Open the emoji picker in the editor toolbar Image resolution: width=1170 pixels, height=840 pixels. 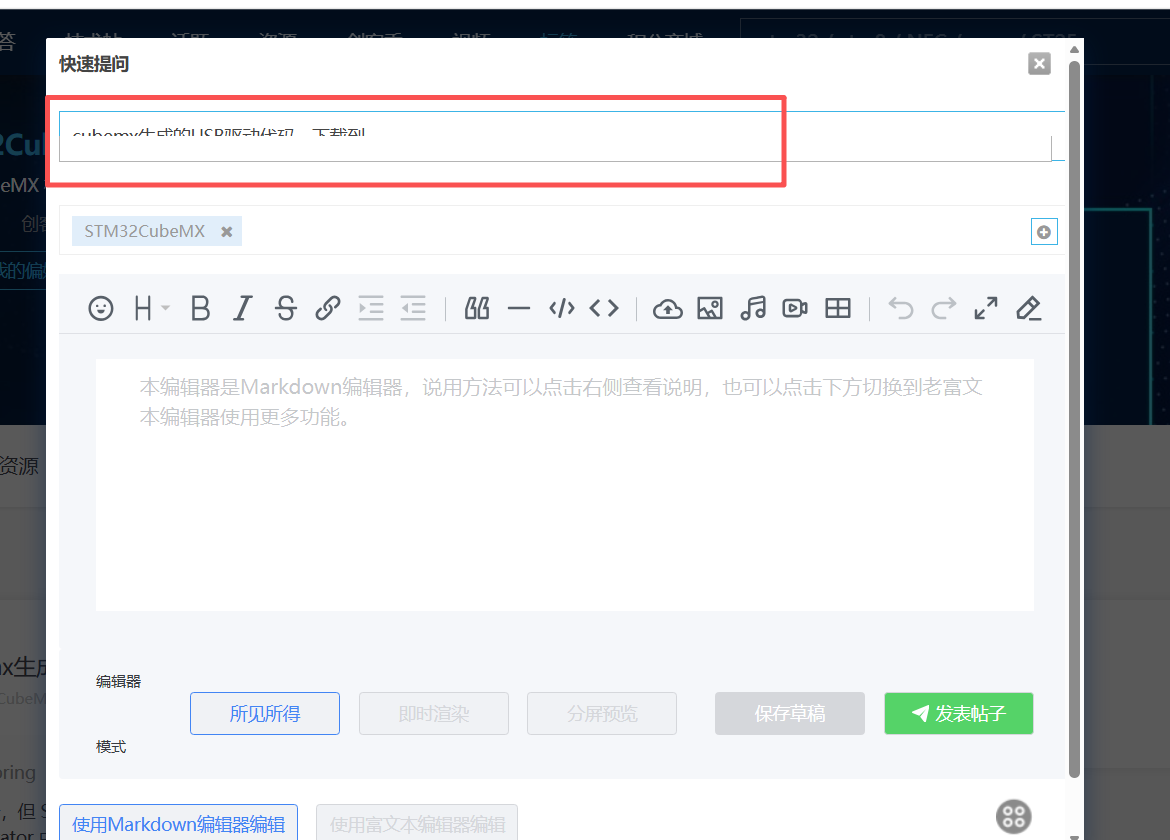coord(101,308)
